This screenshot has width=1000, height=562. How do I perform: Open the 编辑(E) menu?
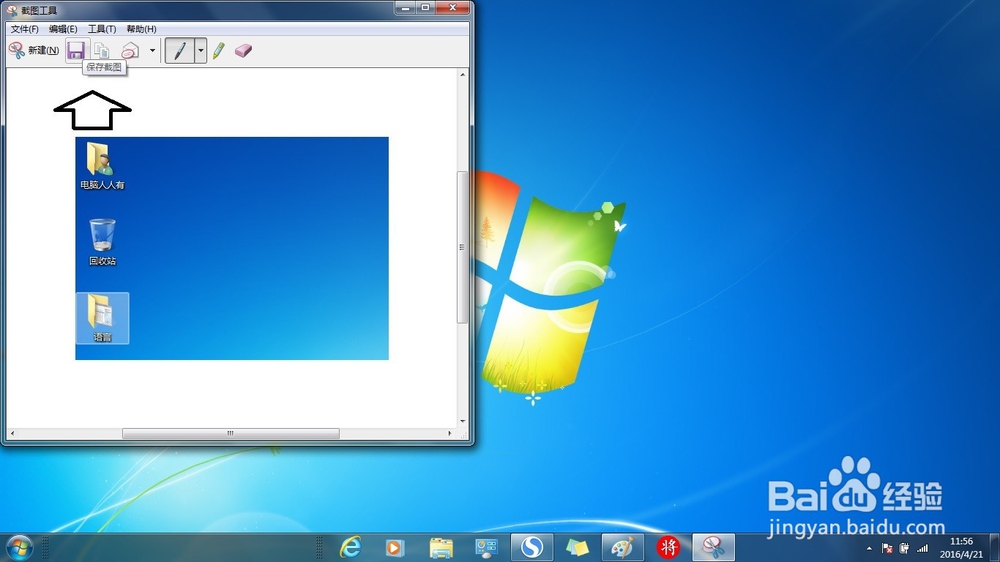click(63, 29)
